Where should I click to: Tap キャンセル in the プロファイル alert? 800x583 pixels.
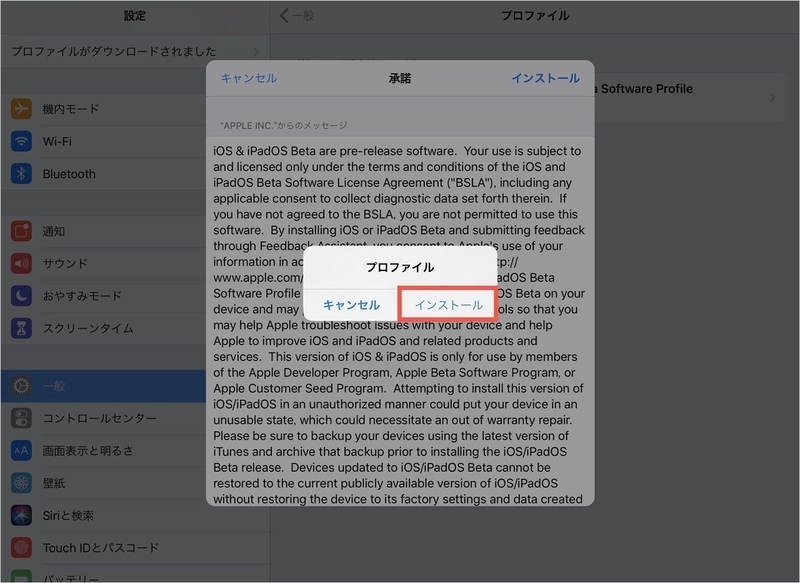351,305
